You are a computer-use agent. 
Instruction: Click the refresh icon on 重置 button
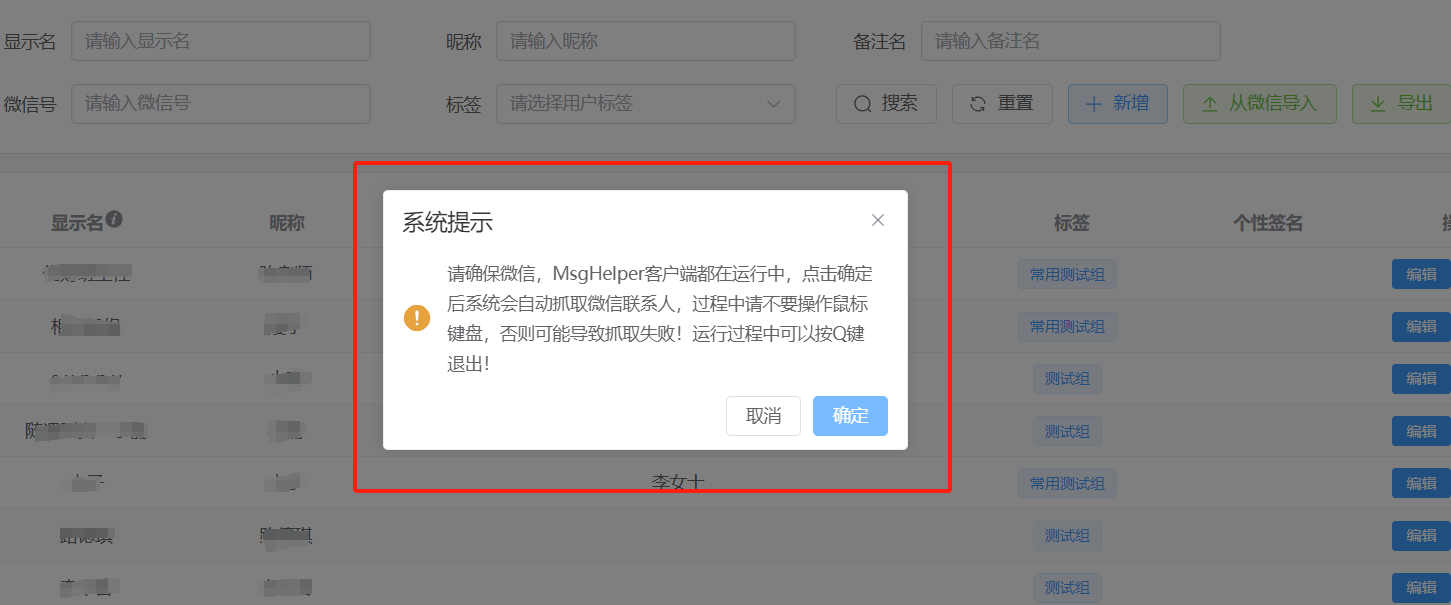977,103
